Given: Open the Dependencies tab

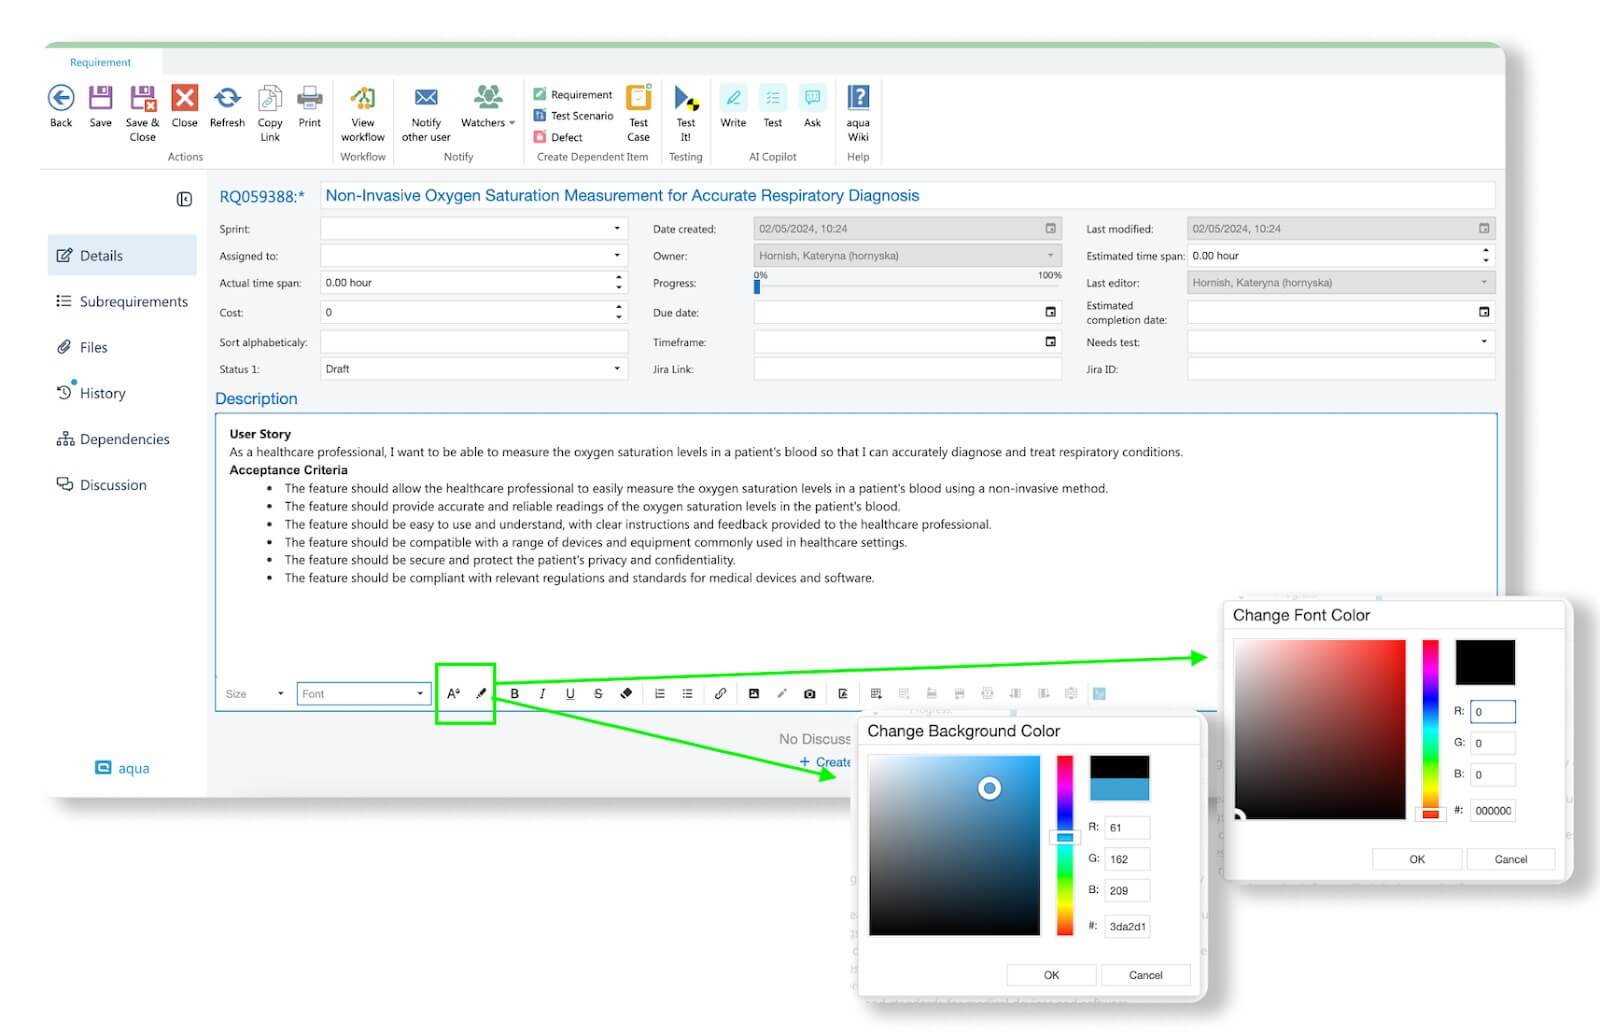Looking at the screenshot, I should [122, 439].
